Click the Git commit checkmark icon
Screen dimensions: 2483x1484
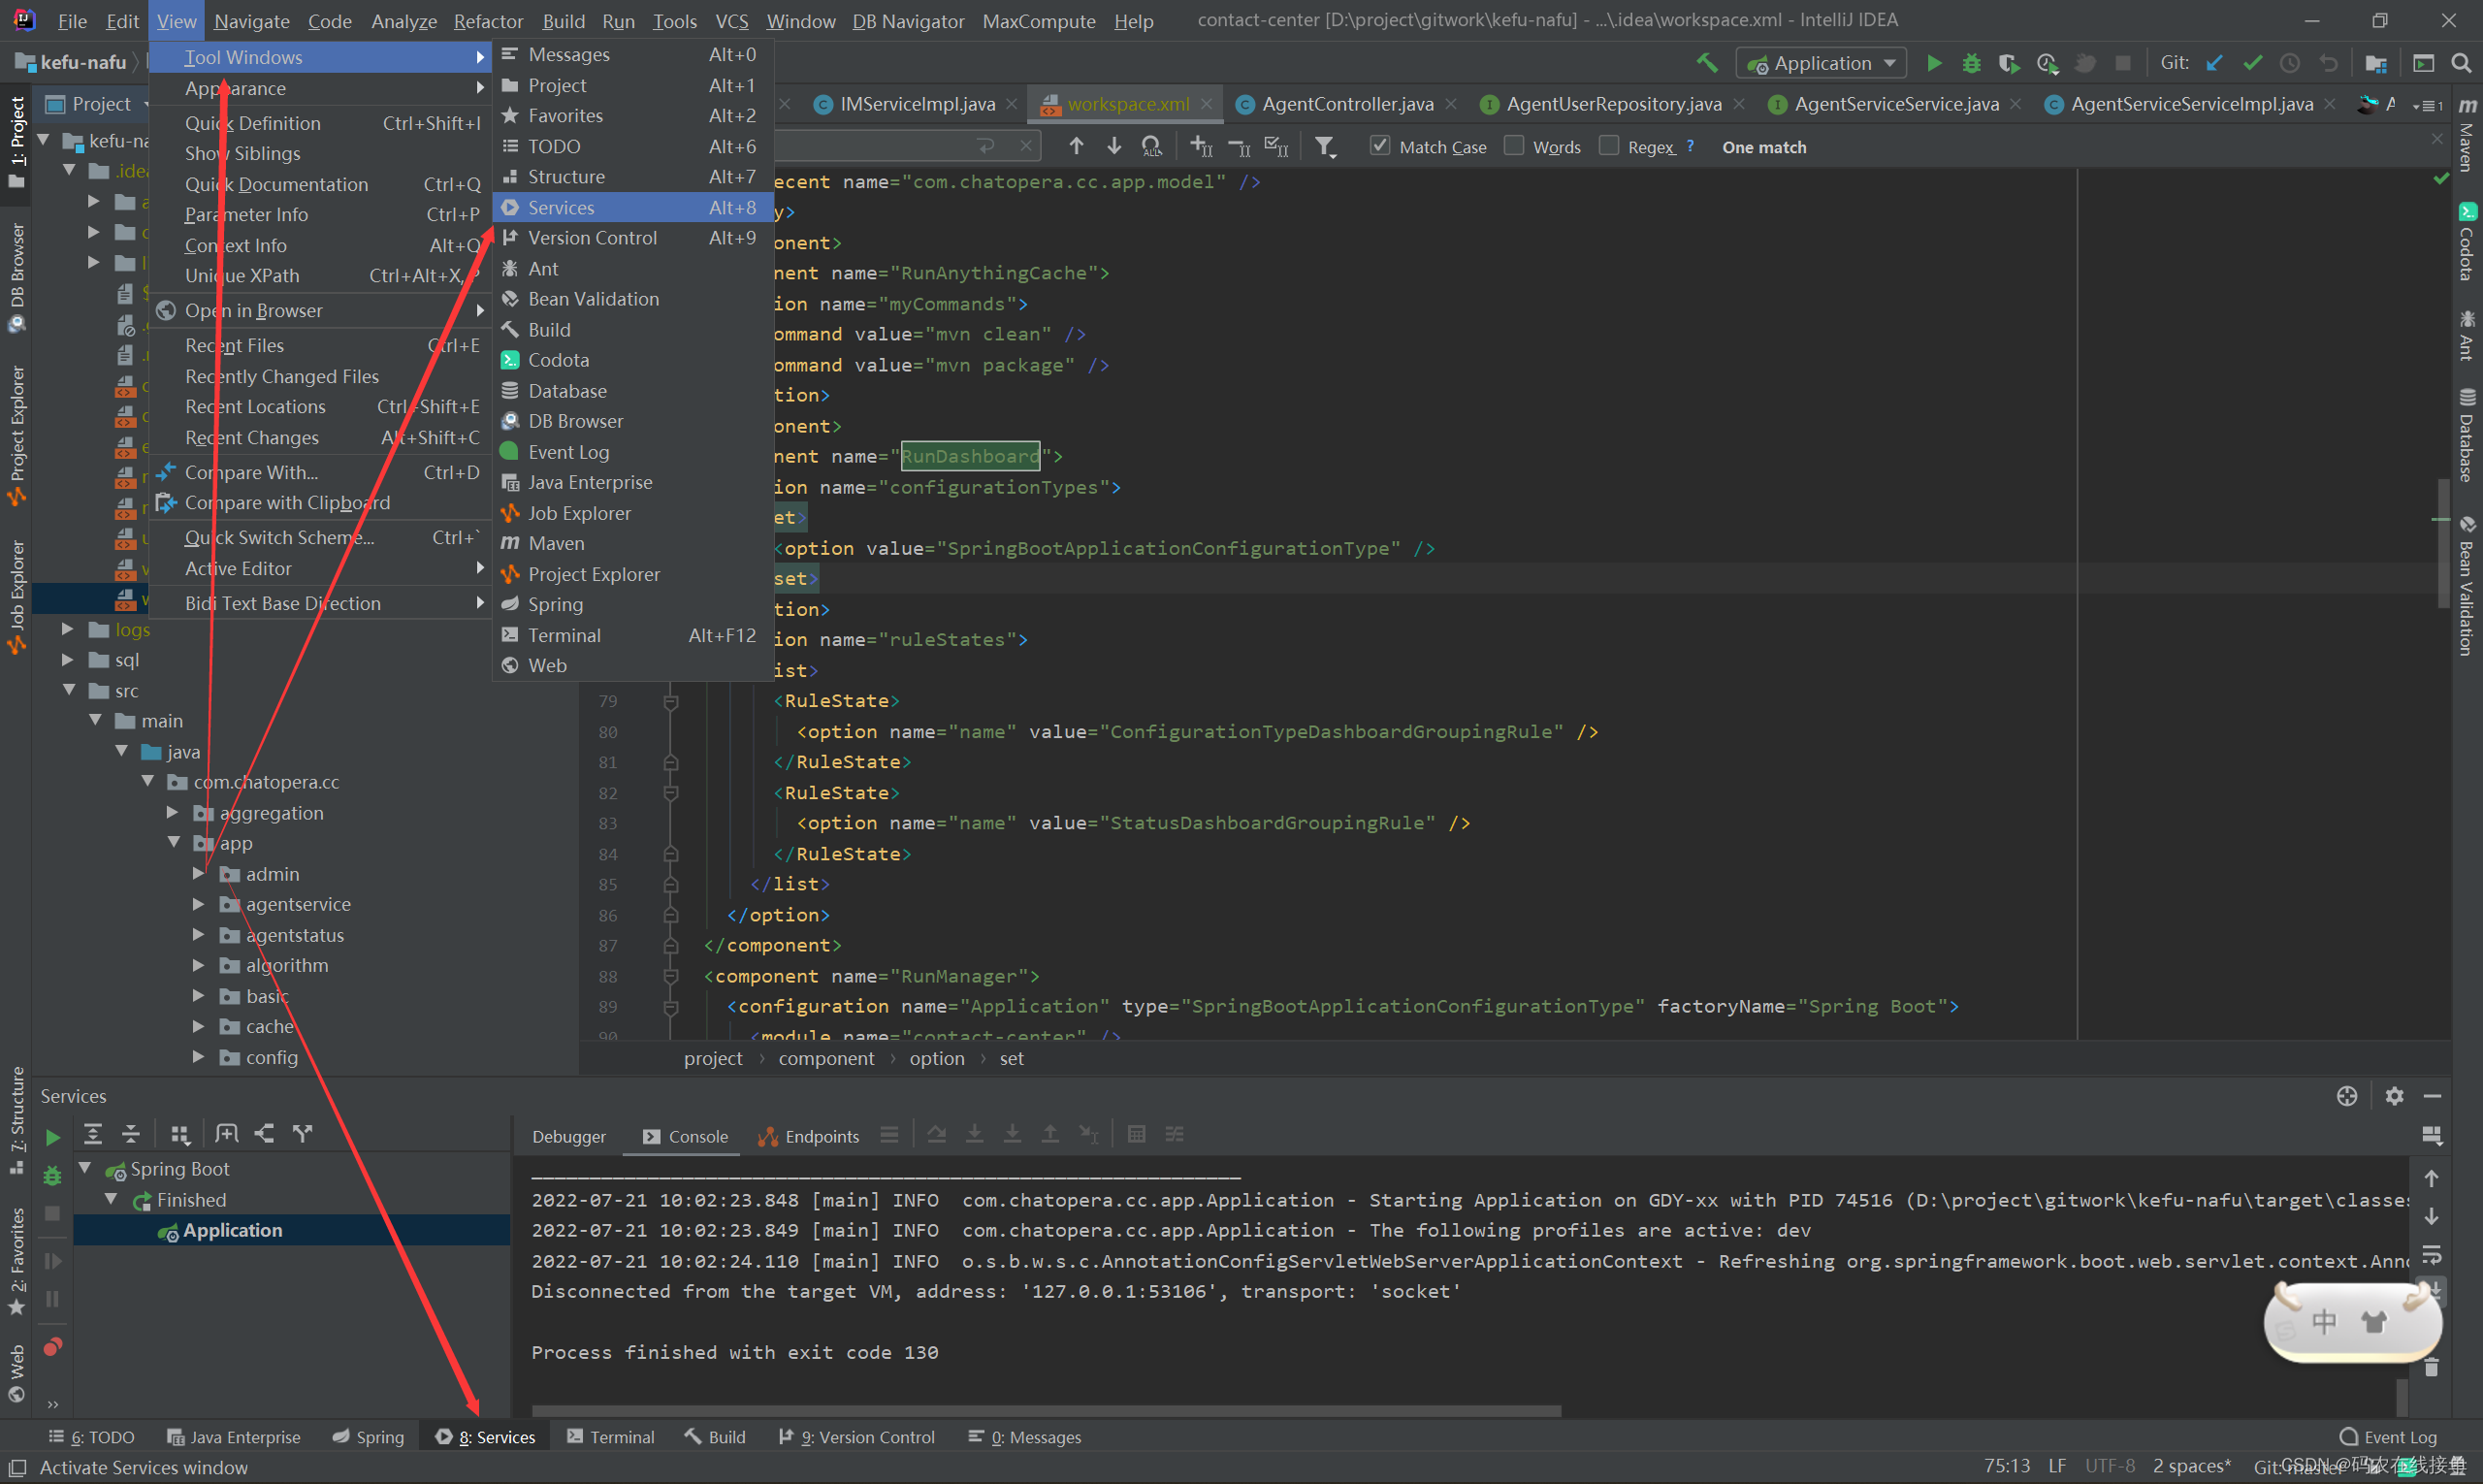[x=2252, y=63]
